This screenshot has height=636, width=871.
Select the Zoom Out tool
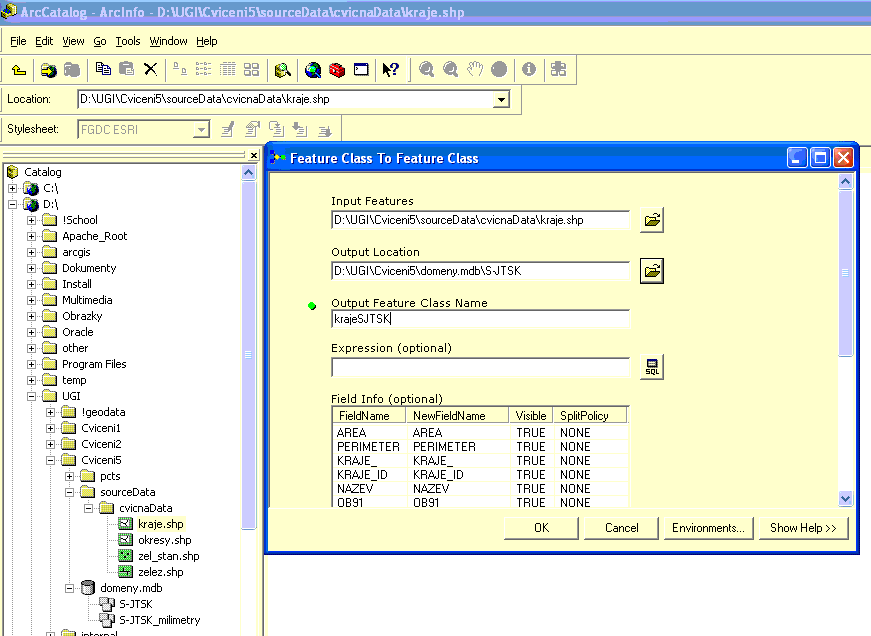pyautogui.click(x=450, y=69)
